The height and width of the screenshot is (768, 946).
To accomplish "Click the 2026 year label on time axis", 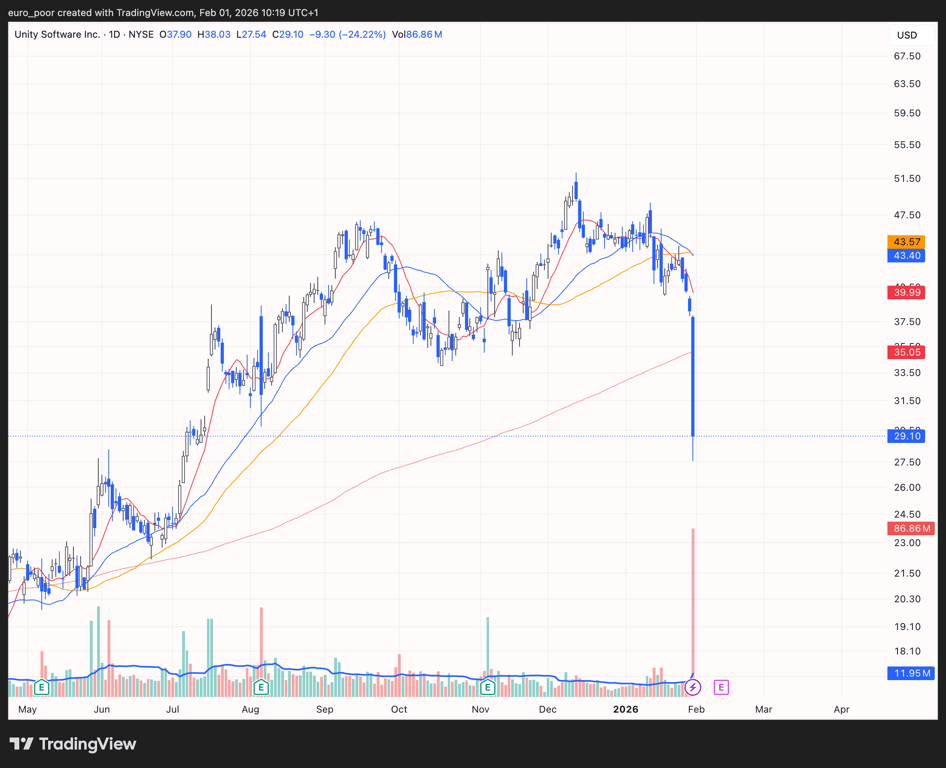I will pos(625,709).
